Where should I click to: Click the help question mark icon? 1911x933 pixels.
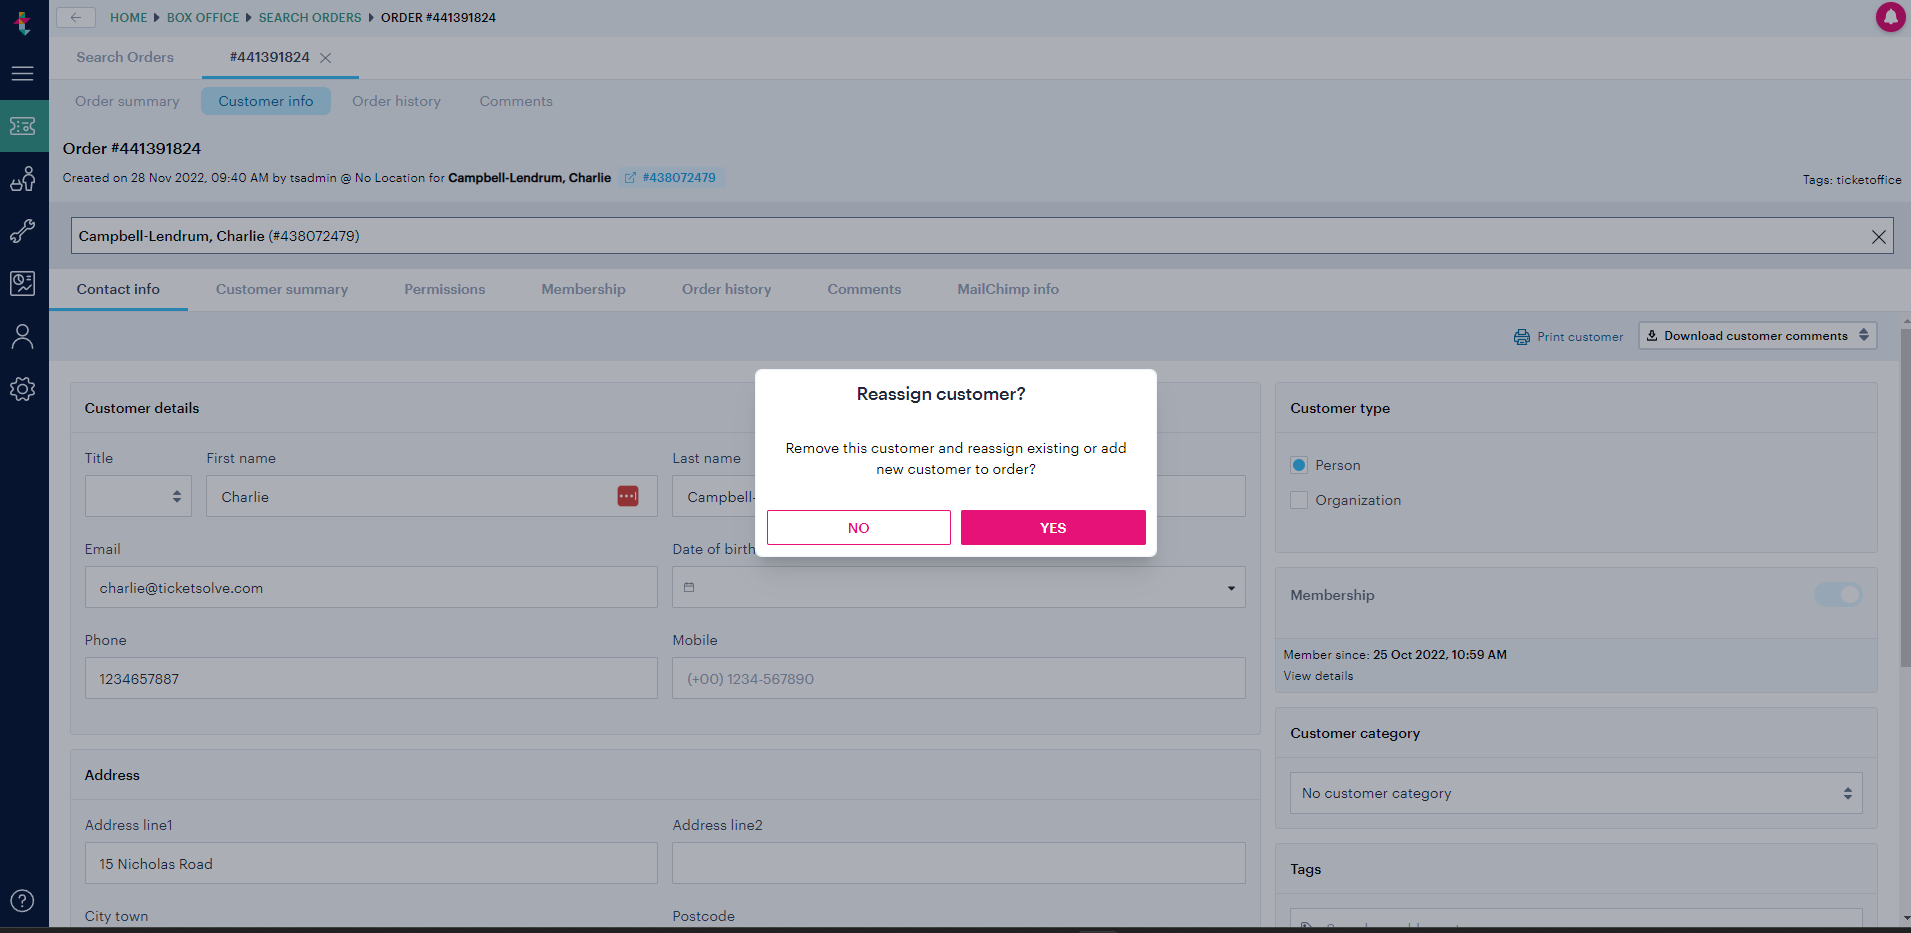(22, 901)
